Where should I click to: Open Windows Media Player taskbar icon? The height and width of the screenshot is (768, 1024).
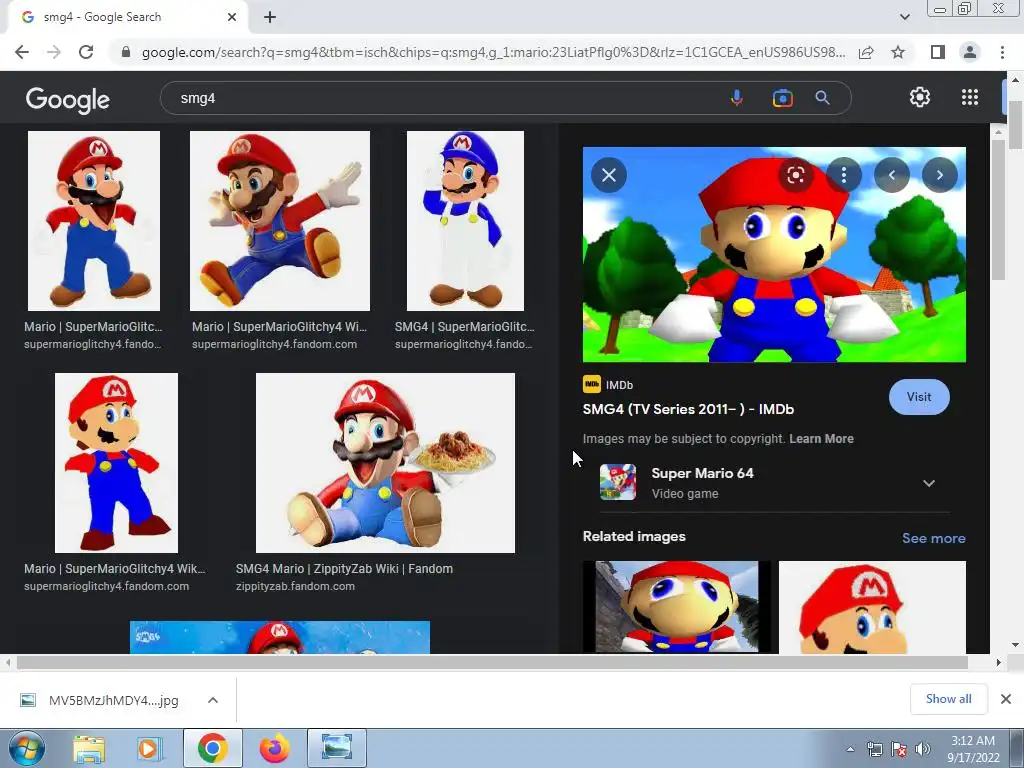pos(148,748)
